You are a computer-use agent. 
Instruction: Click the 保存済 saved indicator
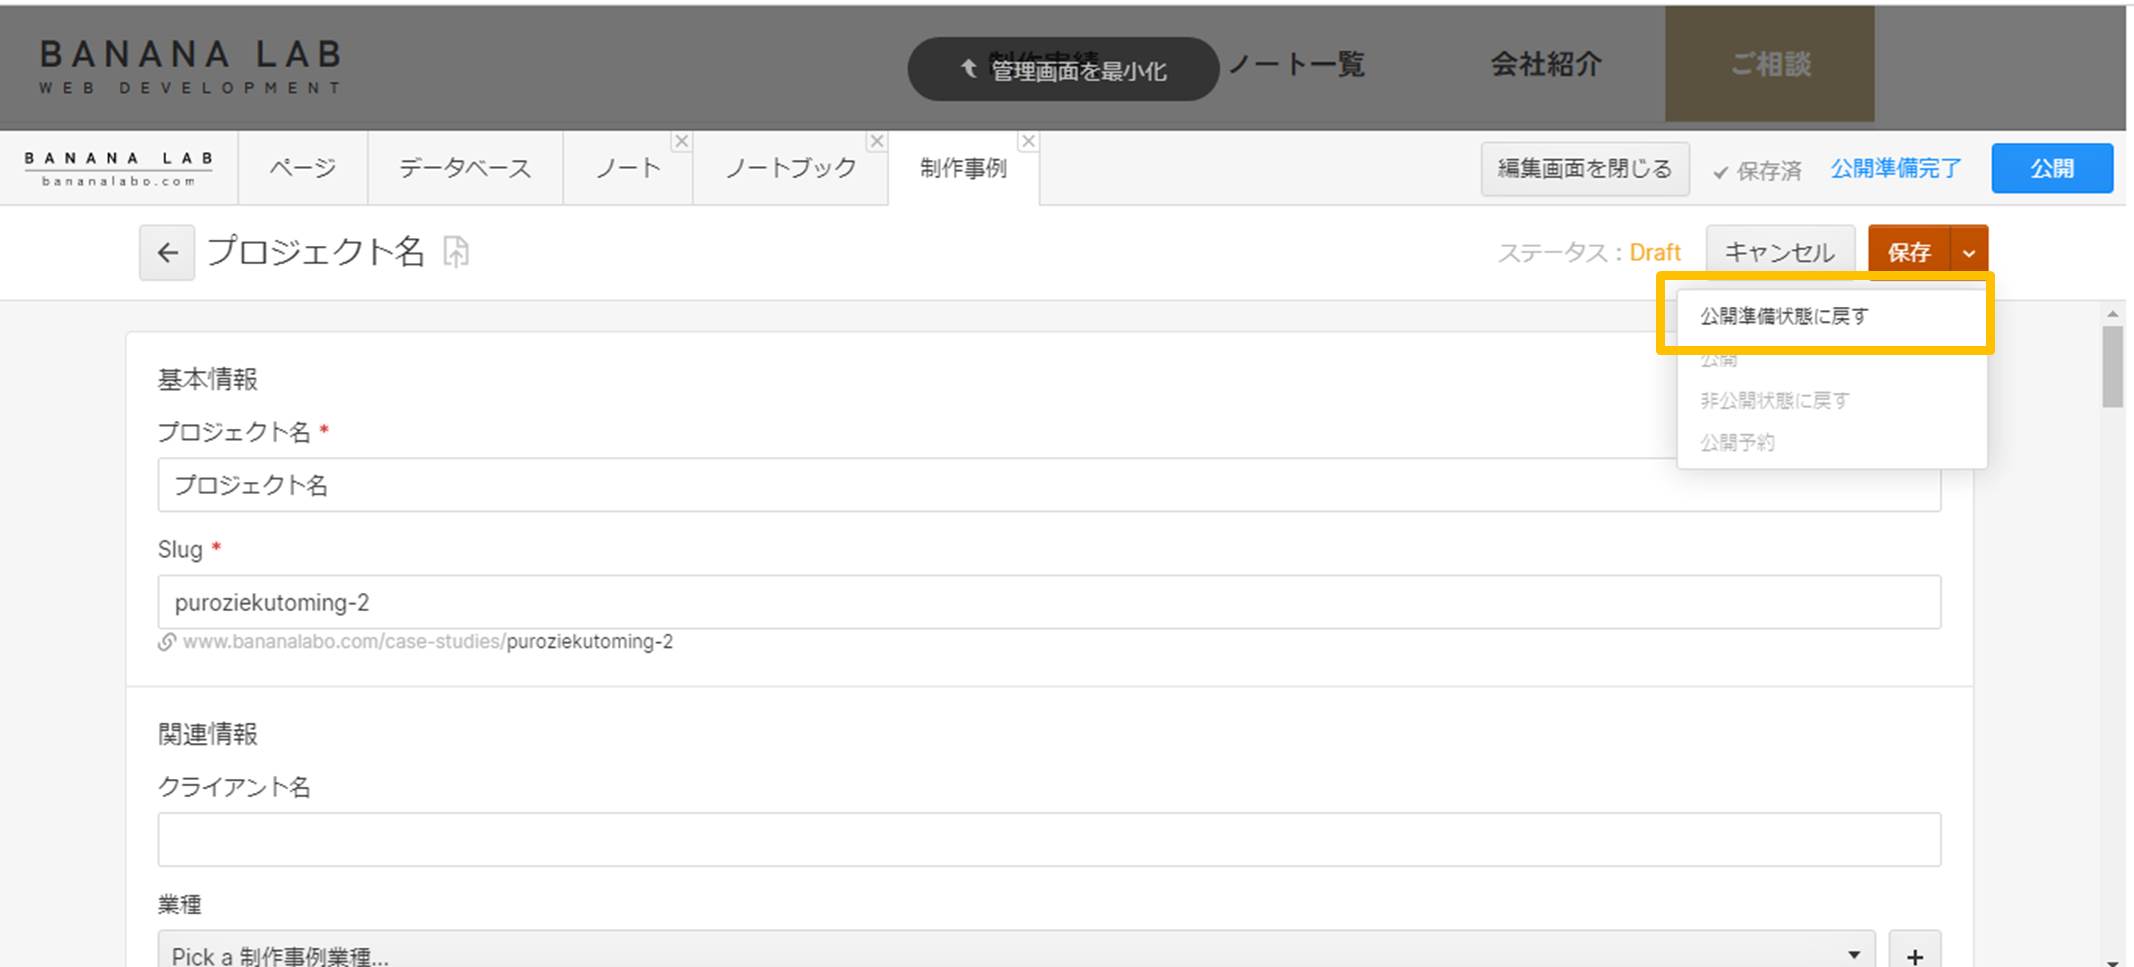click(1757, 171)
